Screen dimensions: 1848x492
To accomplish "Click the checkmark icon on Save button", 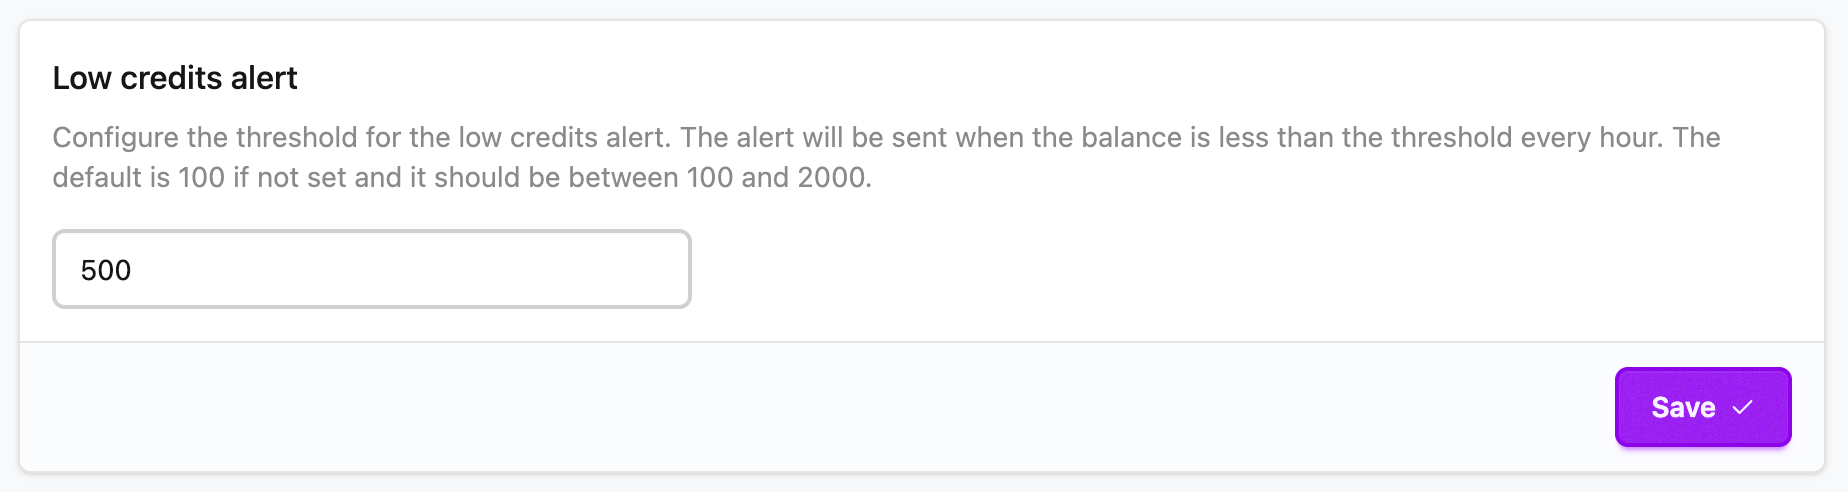I will [x=1743, y=407].
